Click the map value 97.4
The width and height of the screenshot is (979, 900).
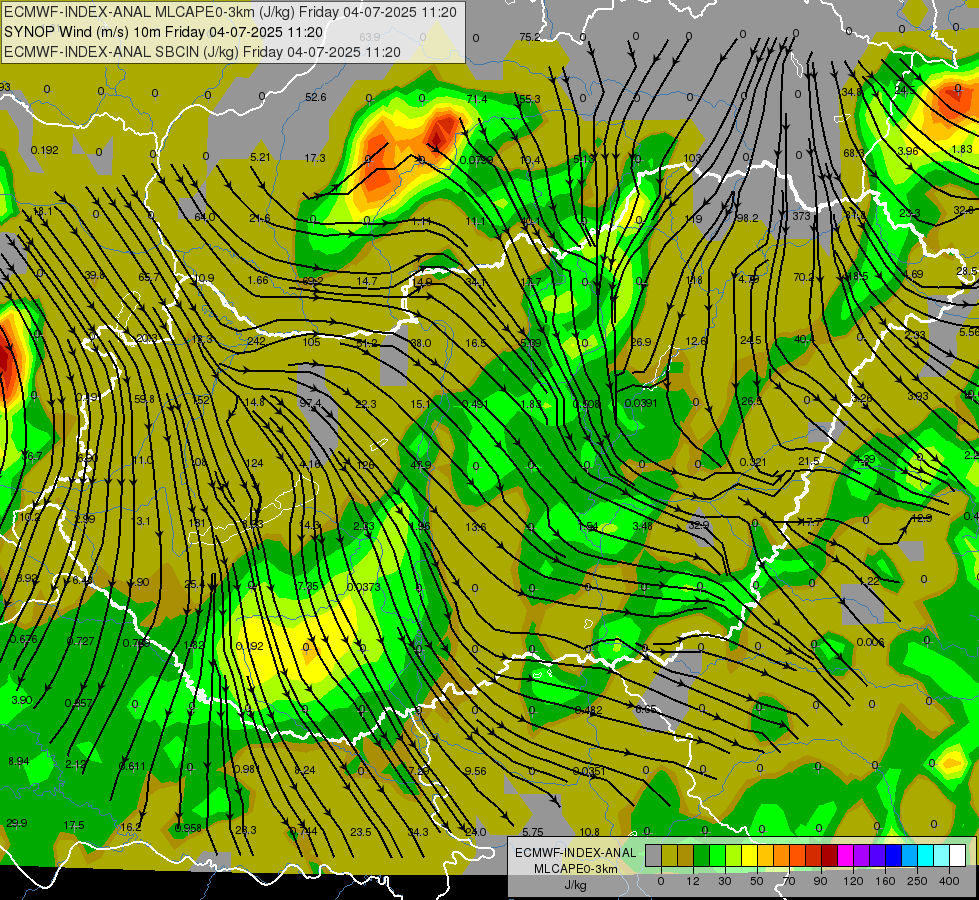(310, 403)
